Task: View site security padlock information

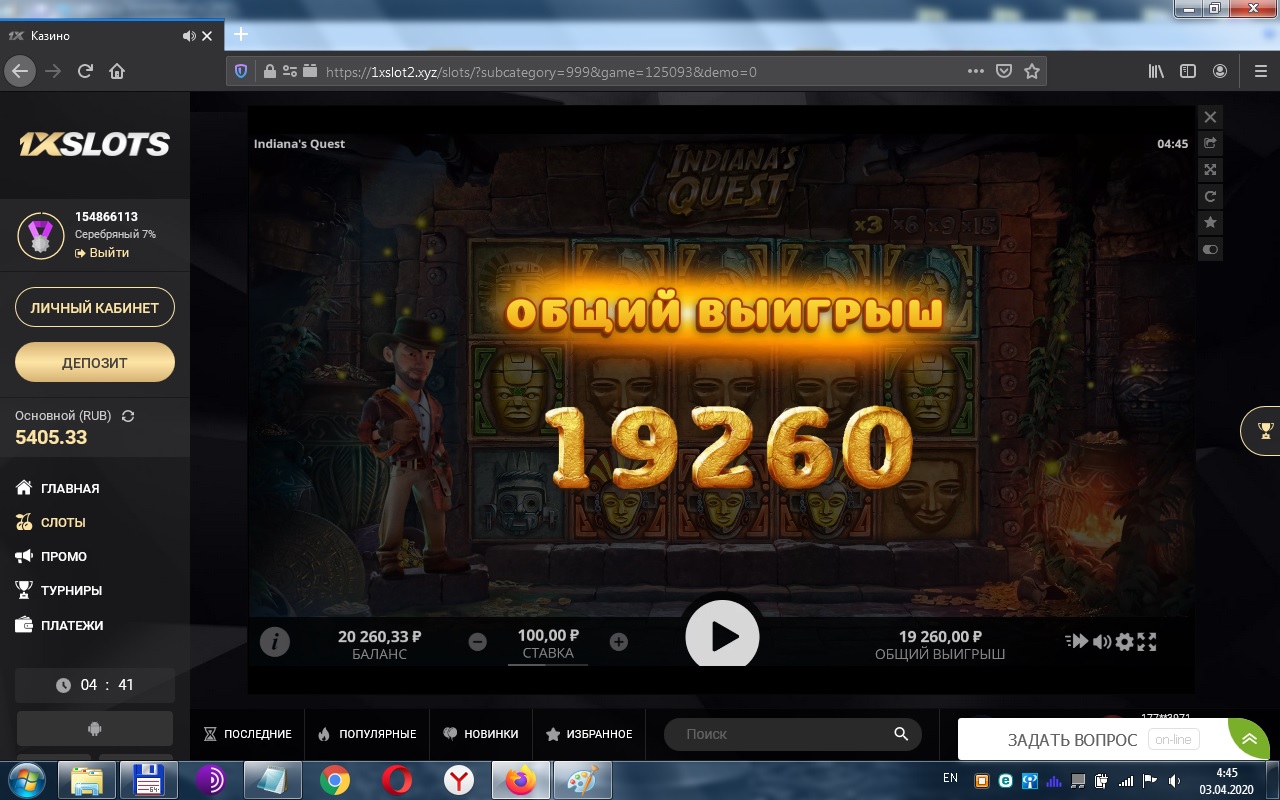Action: point(269,71)
